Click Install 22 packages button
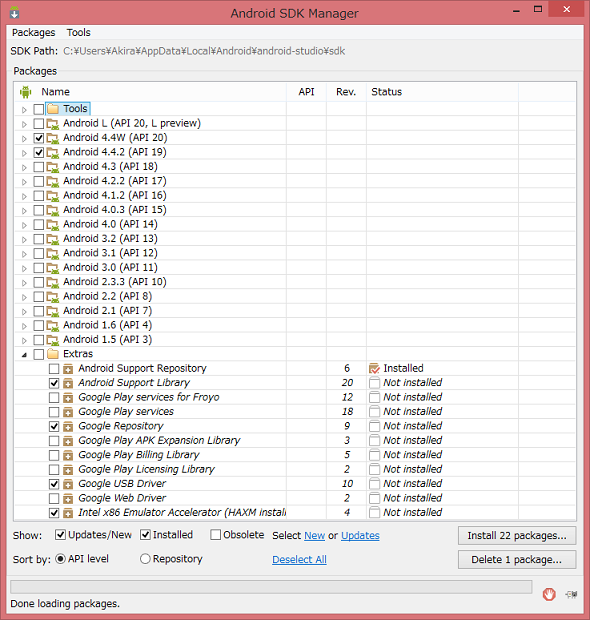 [517, 536]
